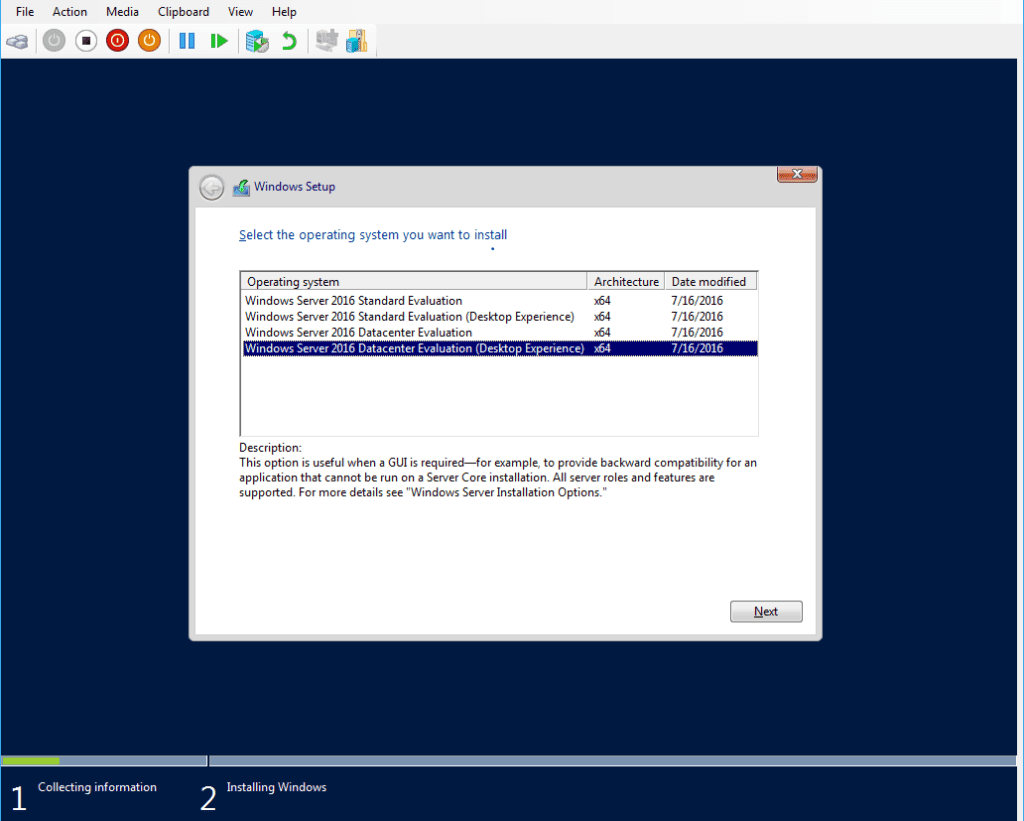The image size is (1024, 821).
Task: Click the date in the Standard Evaluation (Desktop Experience) row
Action: tap(697, 317)
